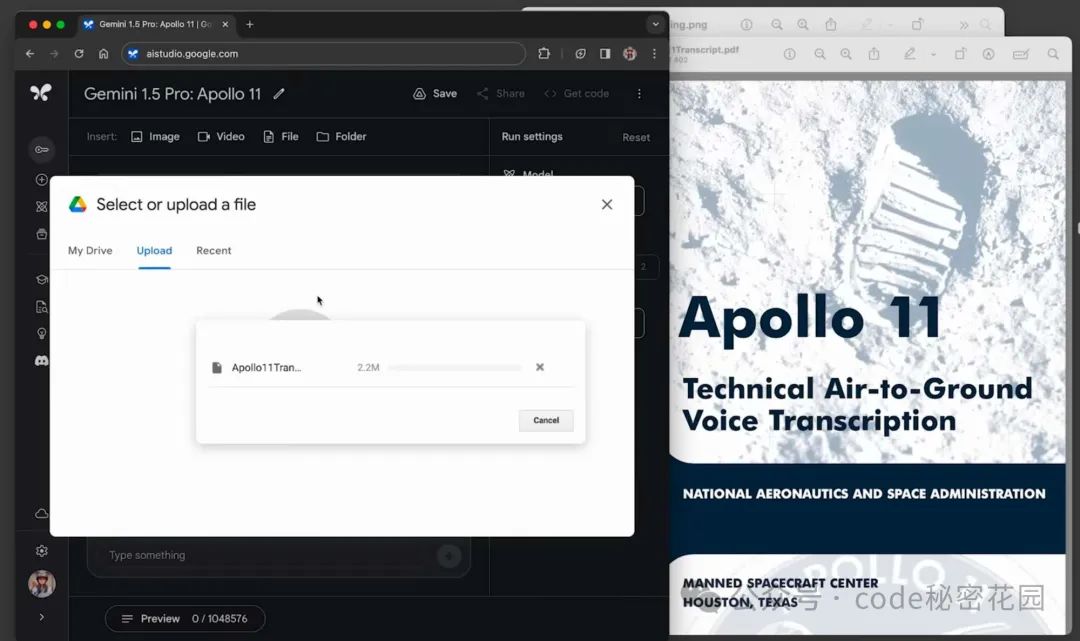The width and height of the screenshot is (1080, 641).
Task: Click the Apollo11Tran file name
Action: point(266,368)
